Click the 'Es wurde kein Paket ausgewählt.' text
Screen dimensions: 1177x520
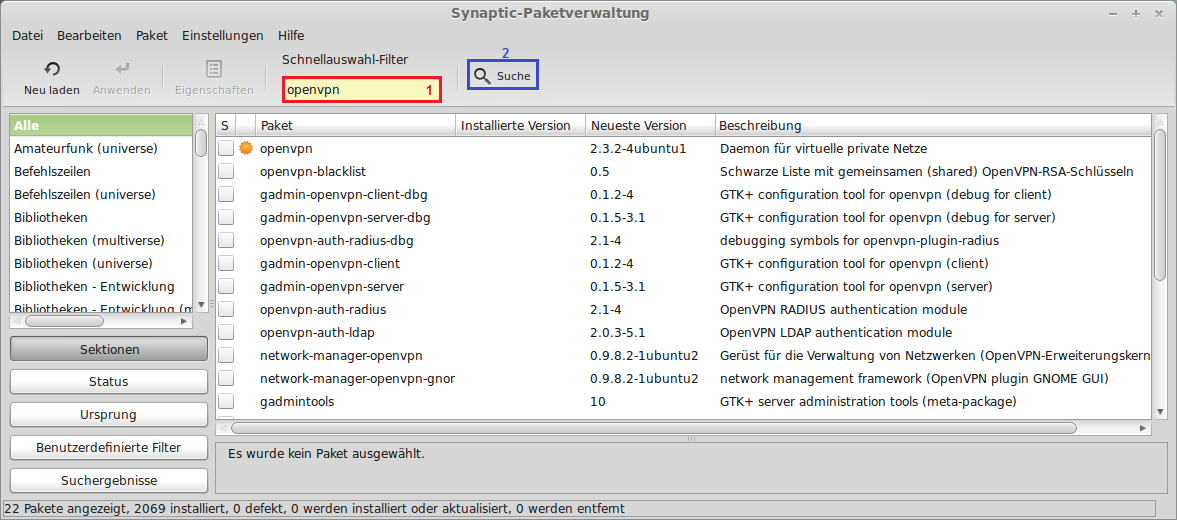pos(326,454)
